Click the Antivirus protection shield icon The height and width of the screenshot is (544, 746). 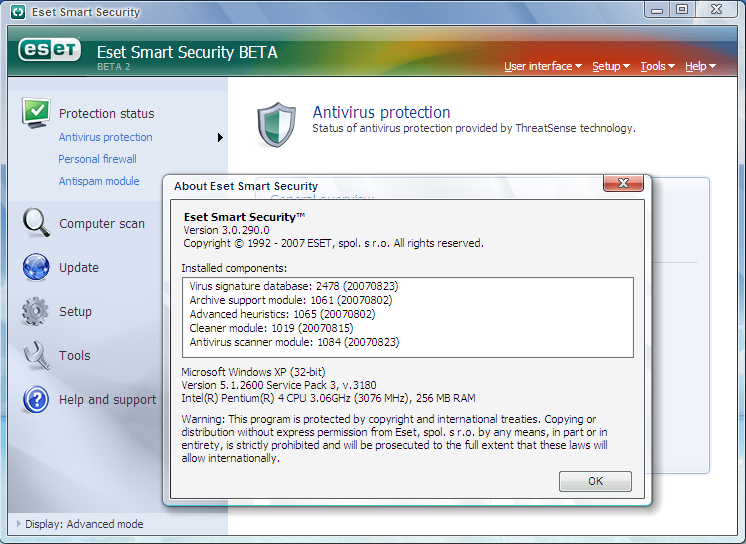click(275, 123)
